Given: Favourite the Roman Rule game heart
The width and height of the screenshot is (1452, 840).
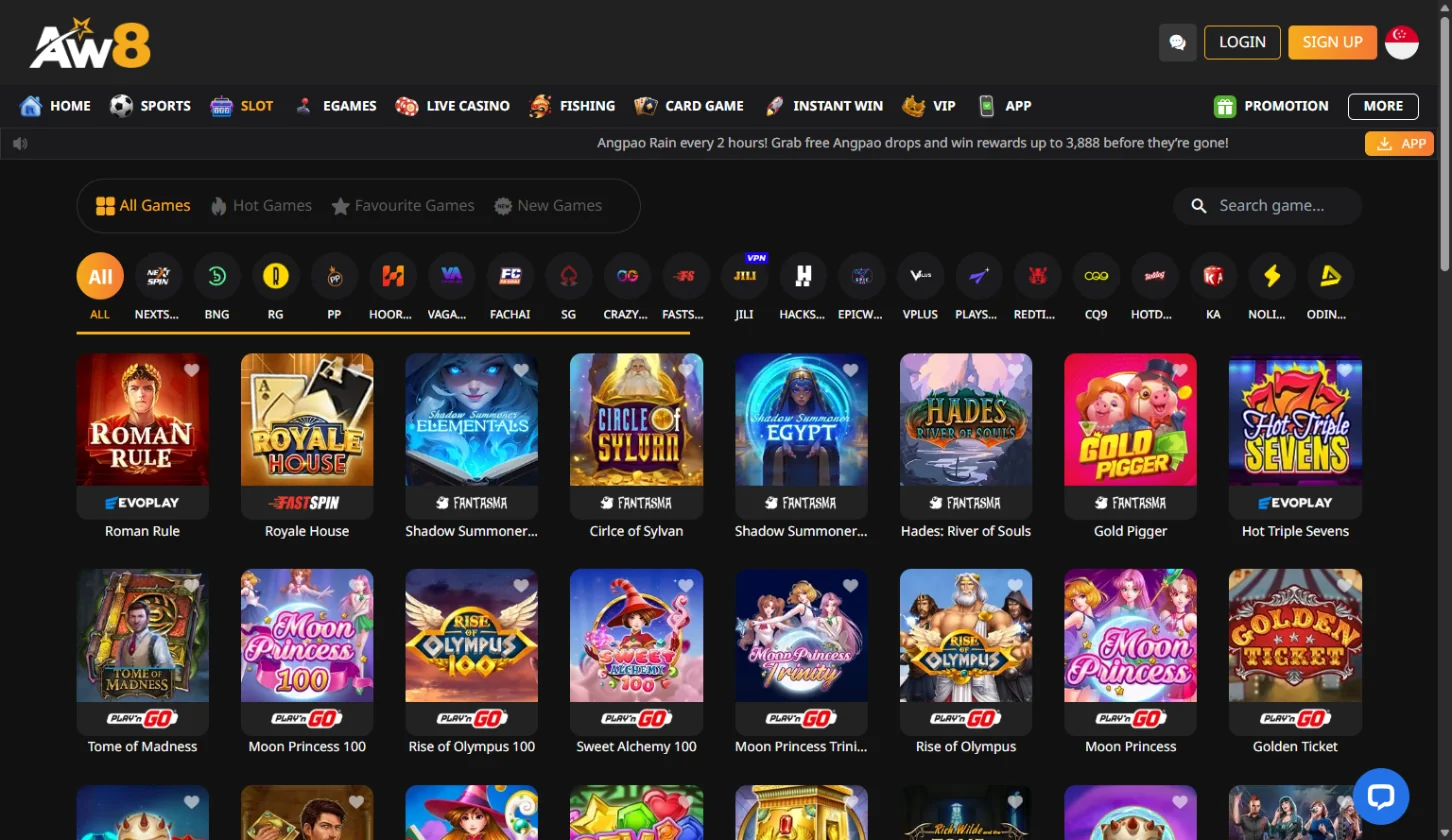Looking at the screenshot, I should pos(192,370).
